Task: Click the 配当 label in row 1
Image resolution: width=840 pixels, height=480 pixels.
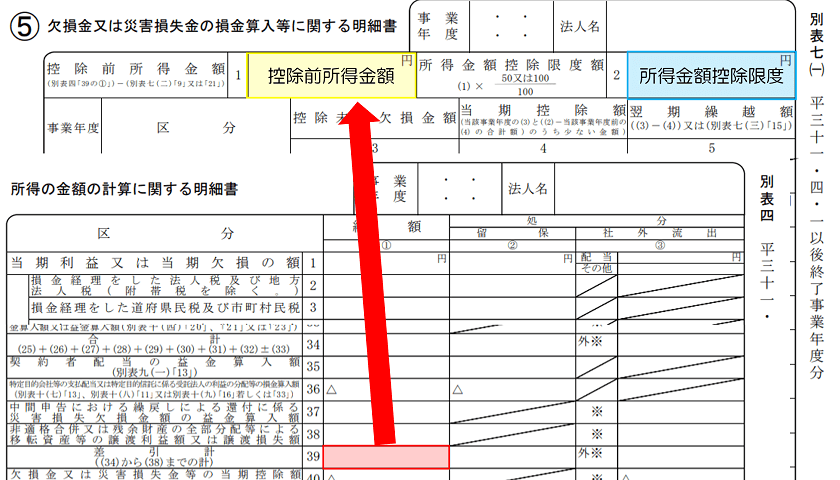Action: click(x=597, y=257)
